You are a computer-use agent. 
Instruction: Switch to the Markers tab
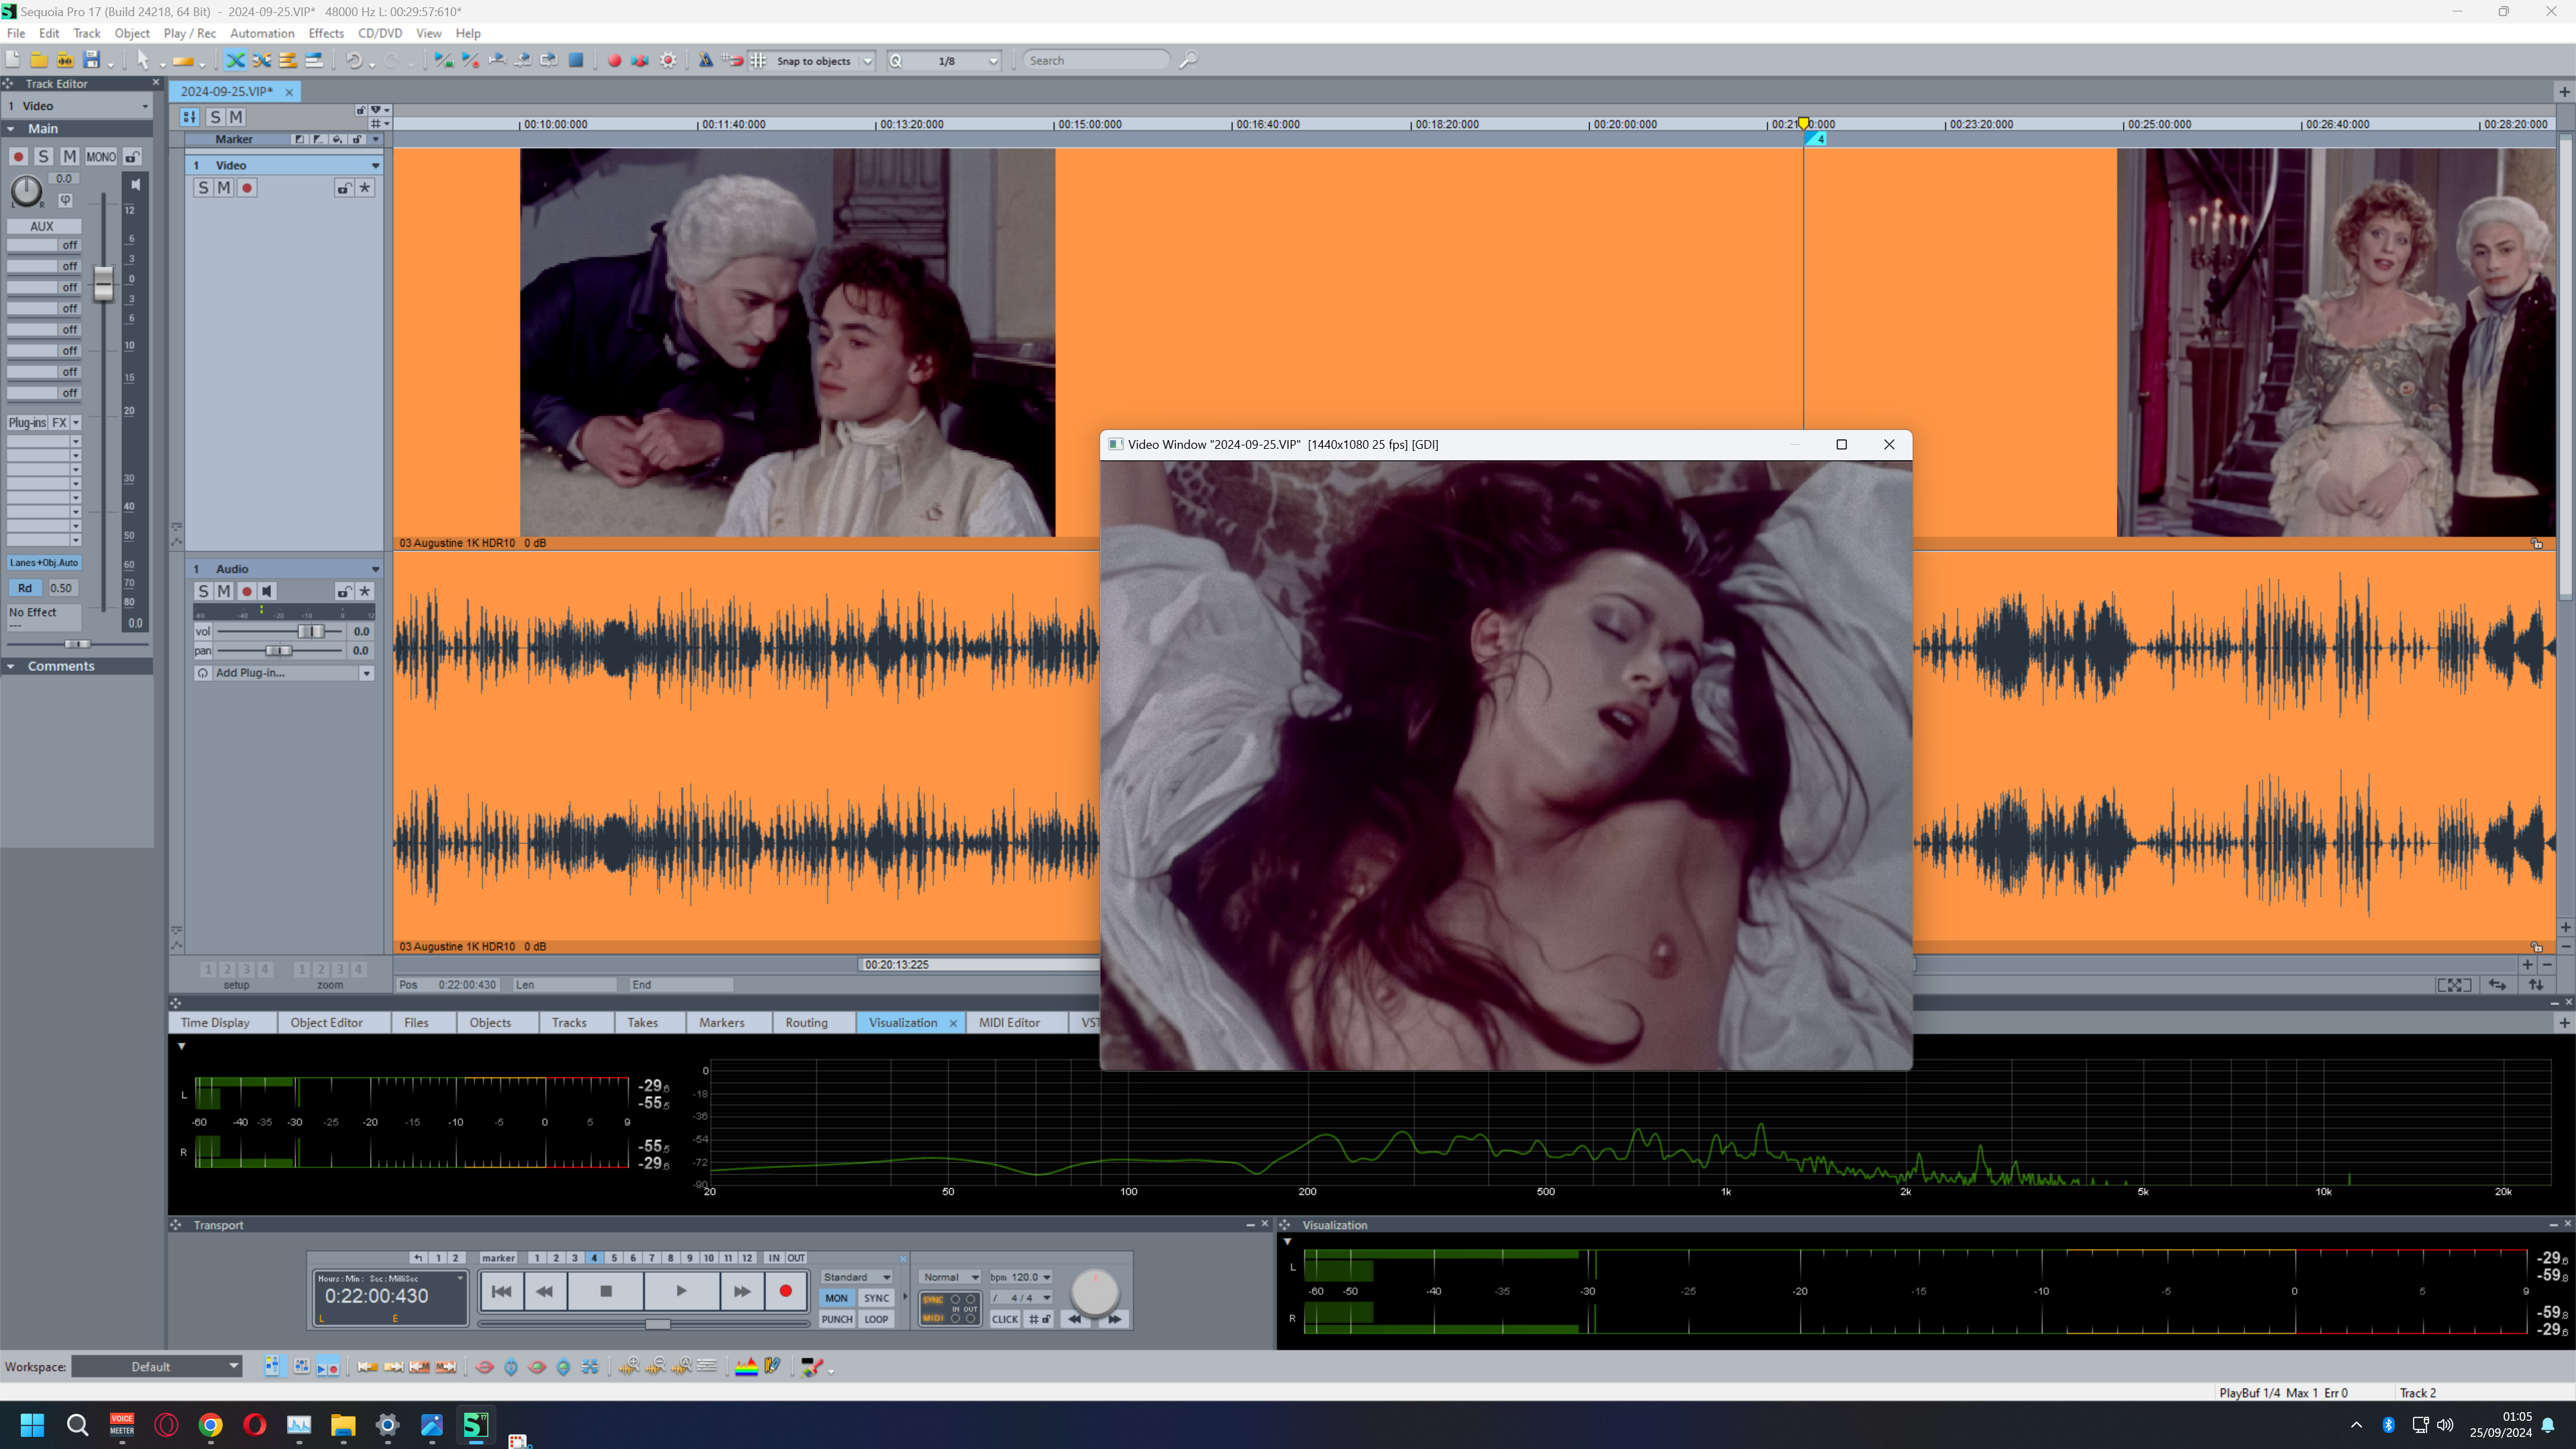coord(721,1022)
